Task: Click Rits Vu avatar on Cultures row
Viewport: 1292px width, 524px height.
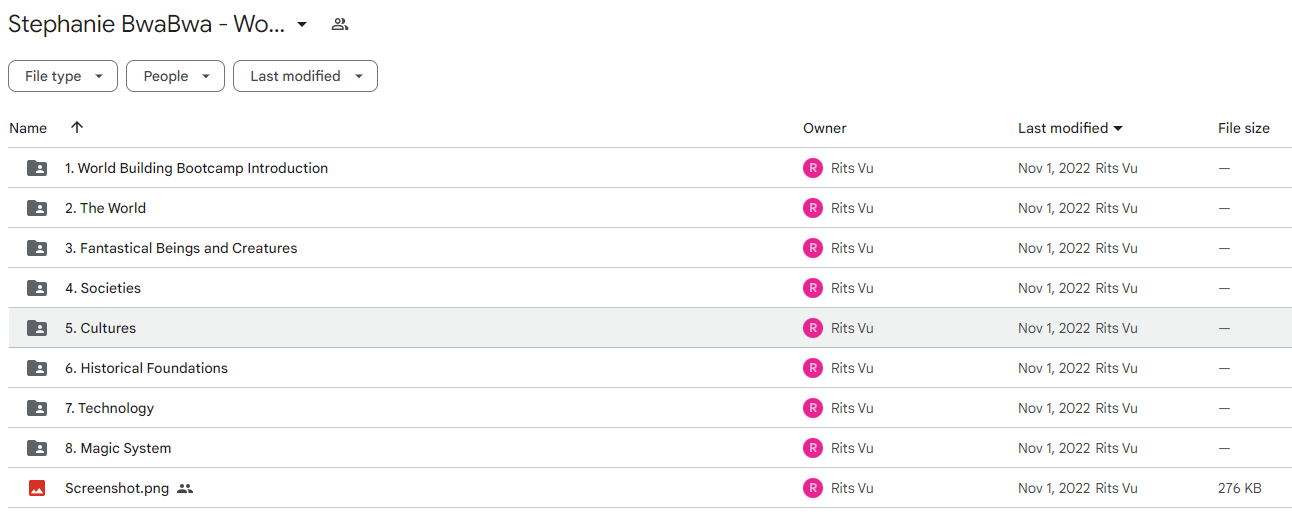Action: click(813, 328)
